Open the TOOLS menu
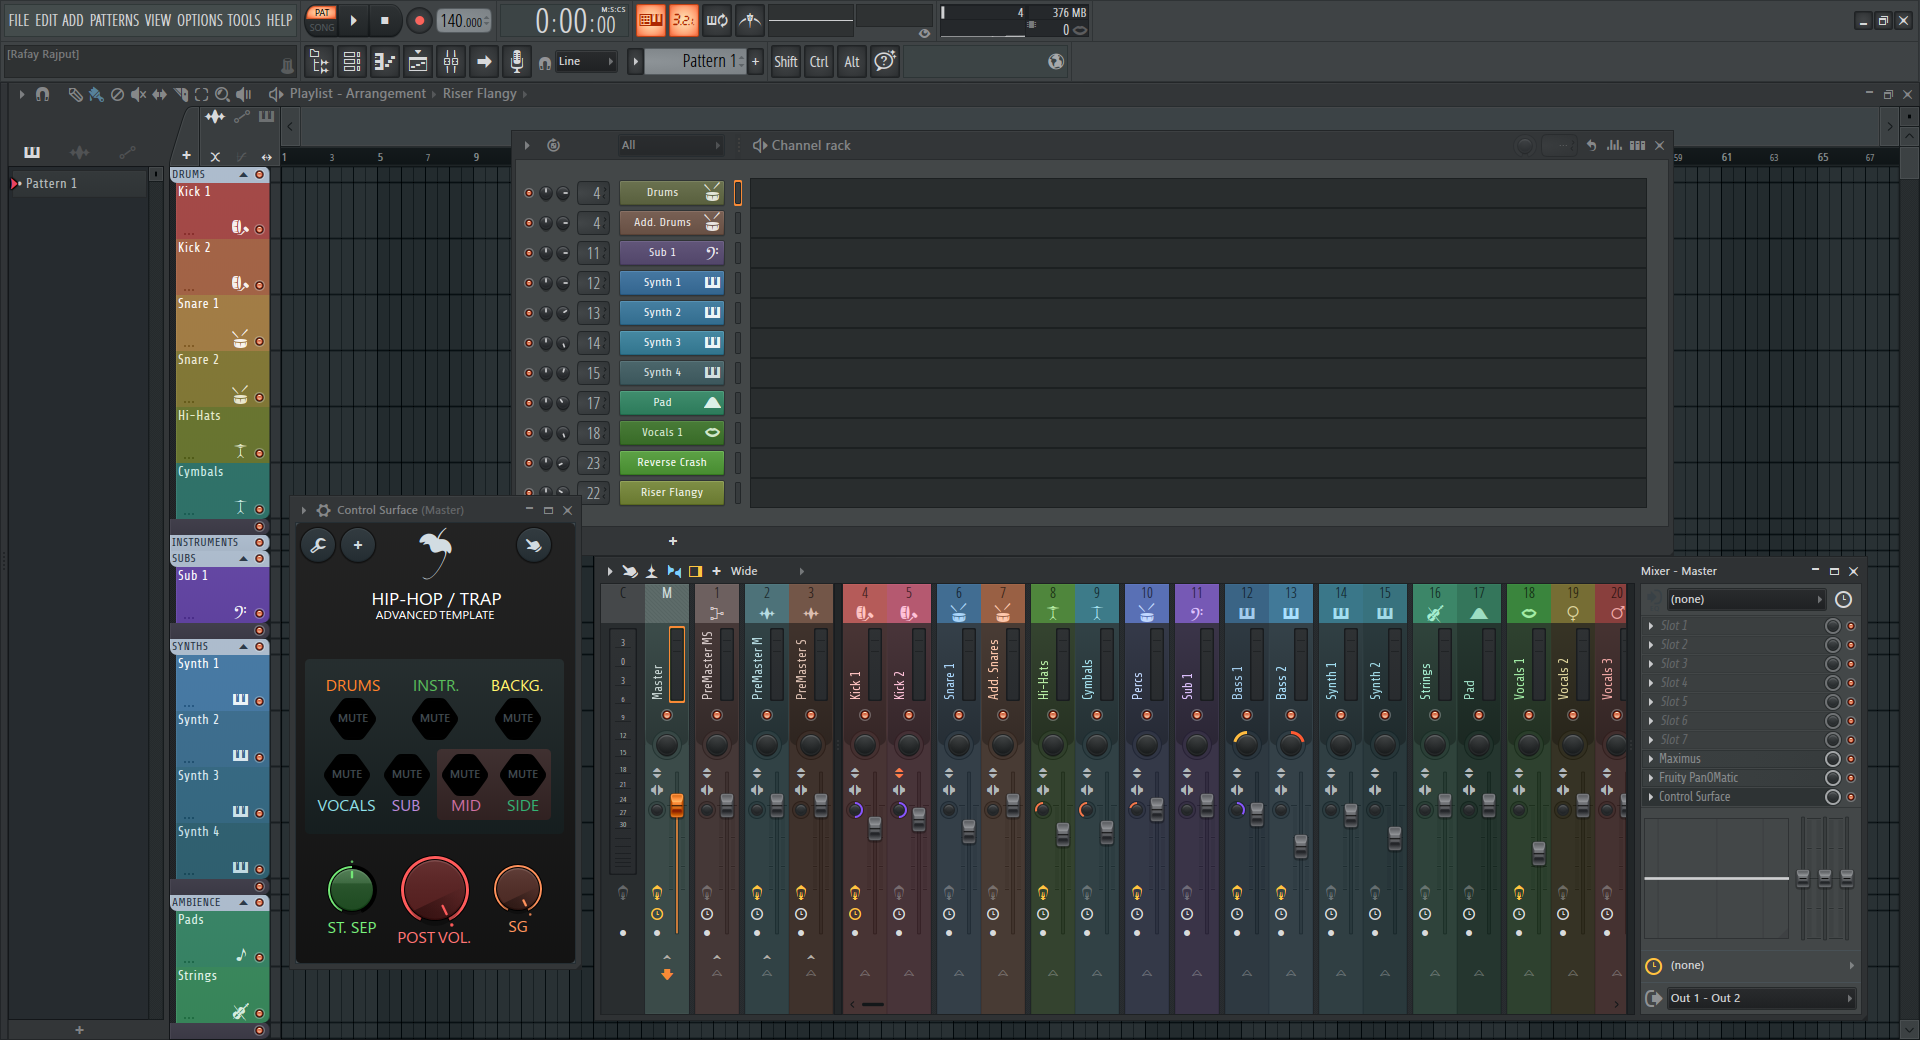Screen dimensions: 1920x1040 (x=244, y=20)
